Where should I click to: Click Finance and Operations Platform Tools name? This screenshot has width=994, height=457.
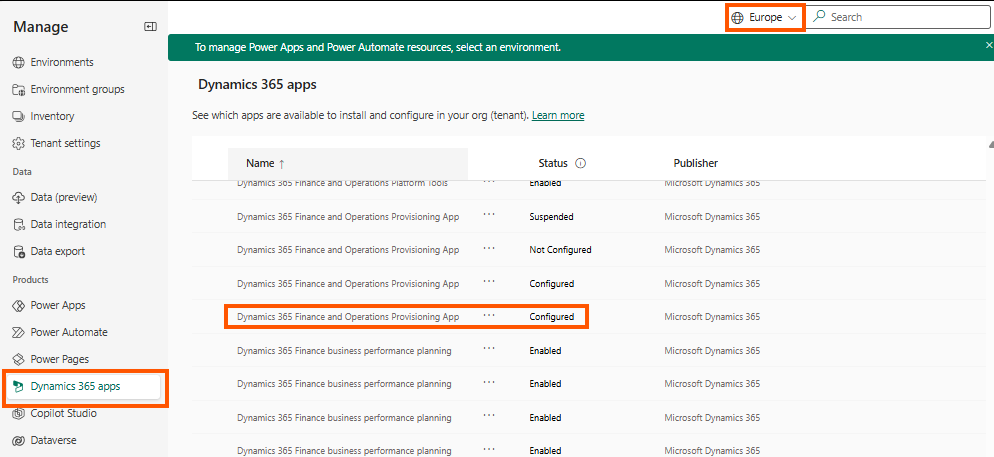(x=342, y=183)
